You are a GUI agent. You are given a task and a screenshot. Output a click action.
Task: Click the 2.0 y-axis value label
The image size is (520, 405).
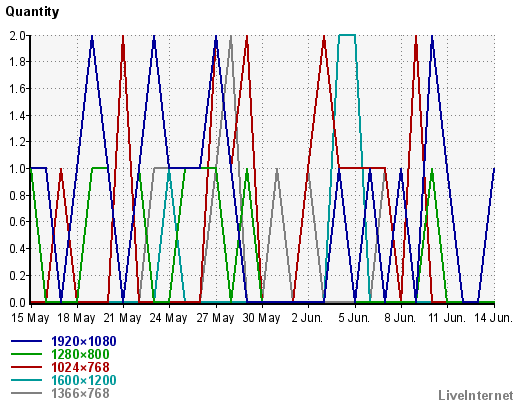point(18,35)
